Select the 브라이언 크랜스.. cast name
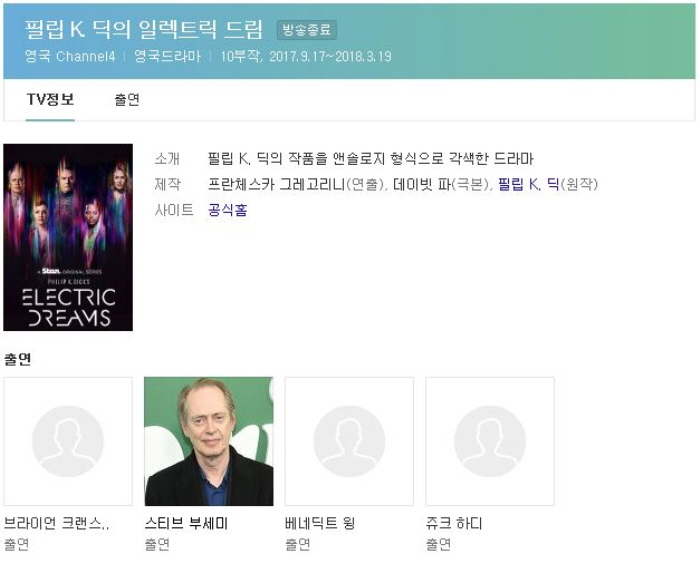 click(x=56, y=523)
